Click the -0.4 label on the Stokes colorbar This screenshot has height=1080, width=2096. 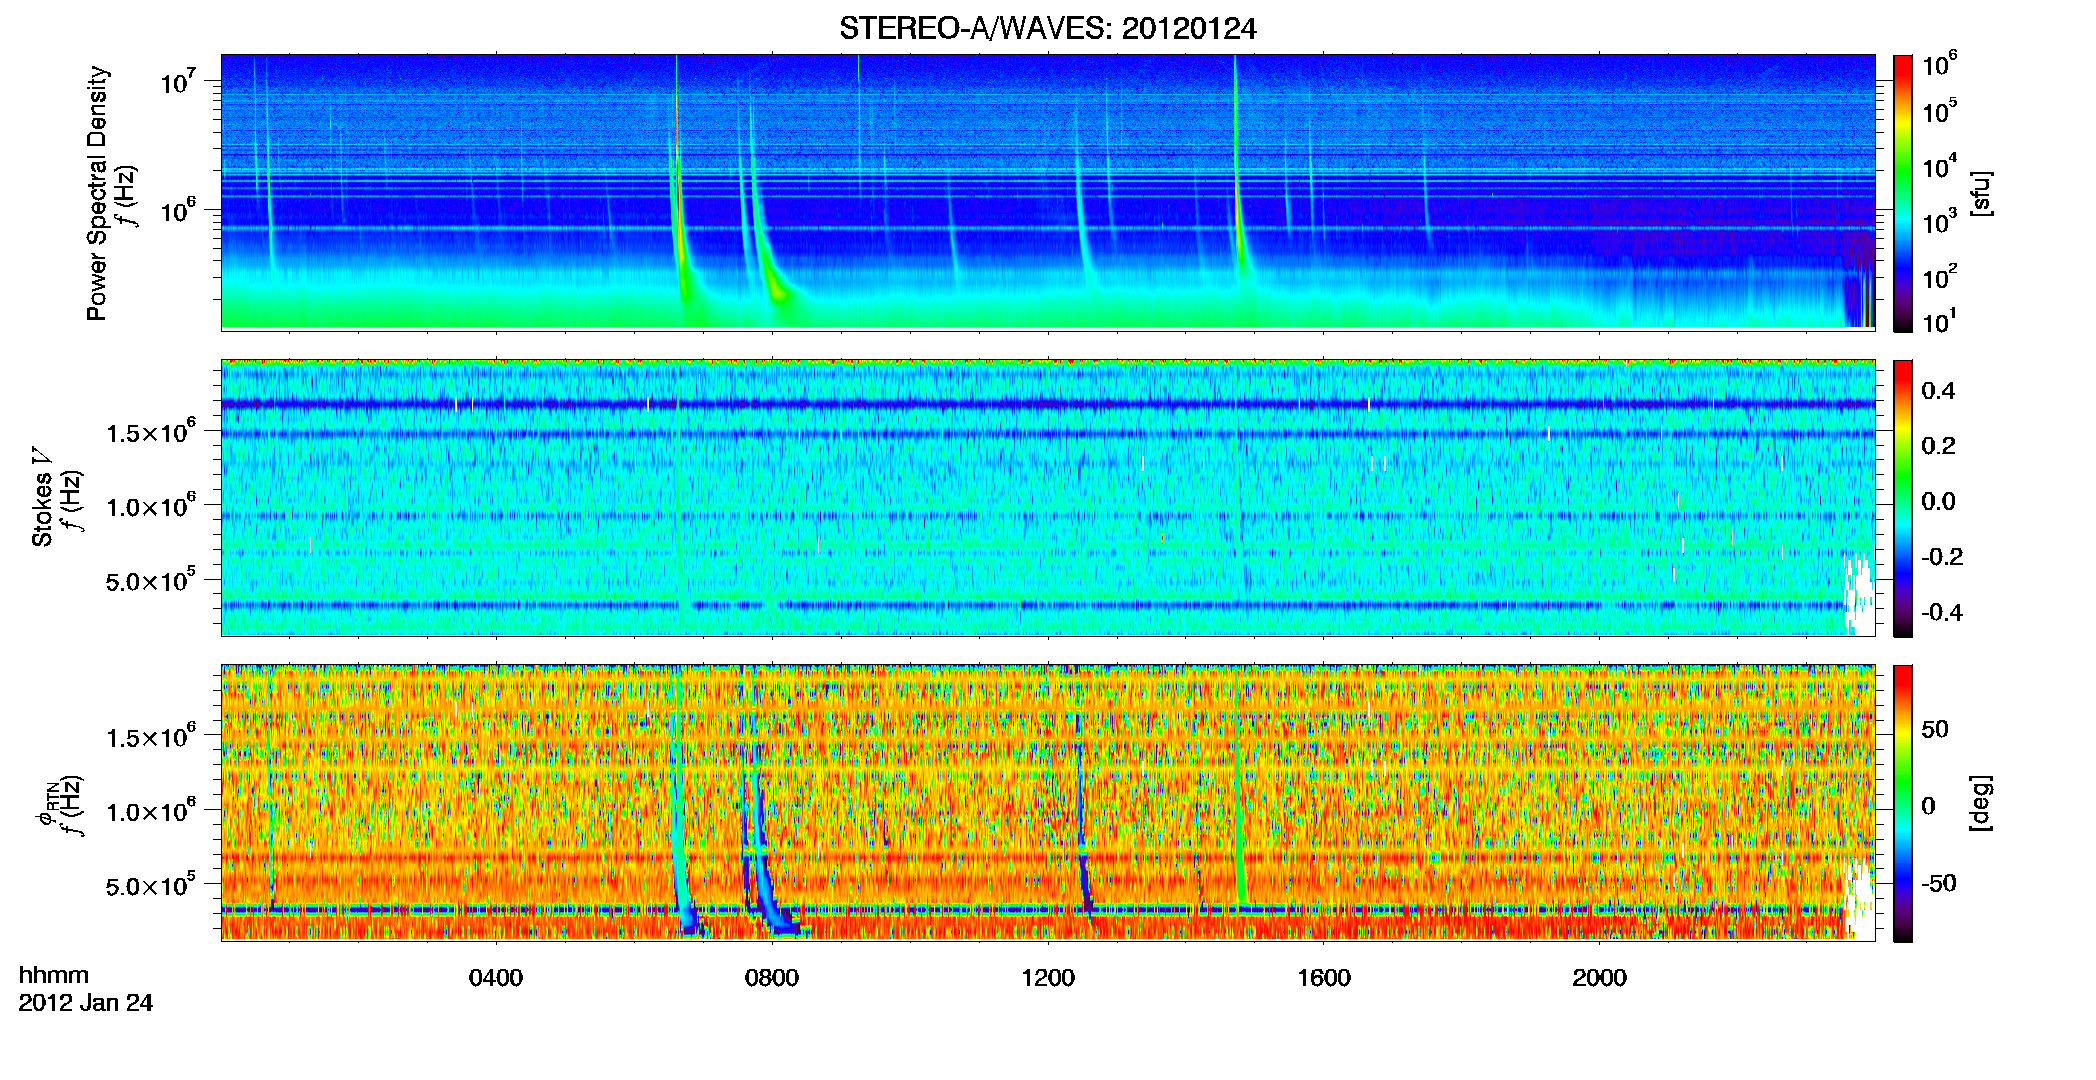pyautogui.click(x=1942, y=613)
